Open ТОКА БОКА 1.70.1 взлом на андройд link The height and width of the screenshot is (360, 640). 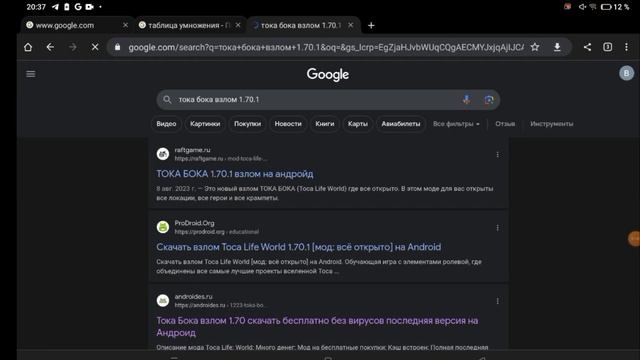coord(235,174)
